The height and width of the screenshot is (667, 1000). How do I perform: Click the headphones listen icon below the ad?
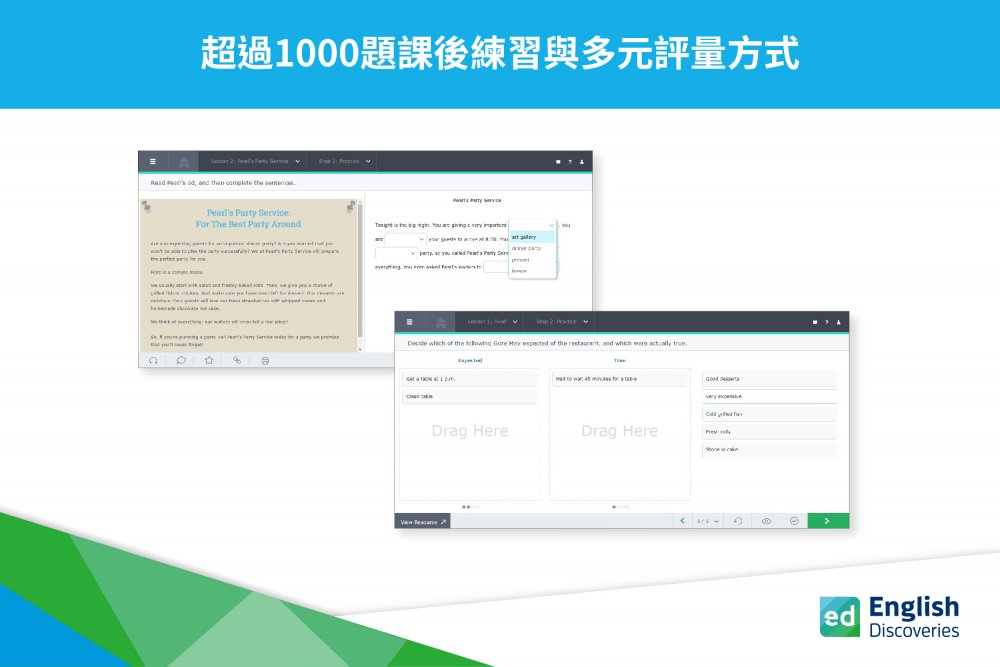click(153, 360)
